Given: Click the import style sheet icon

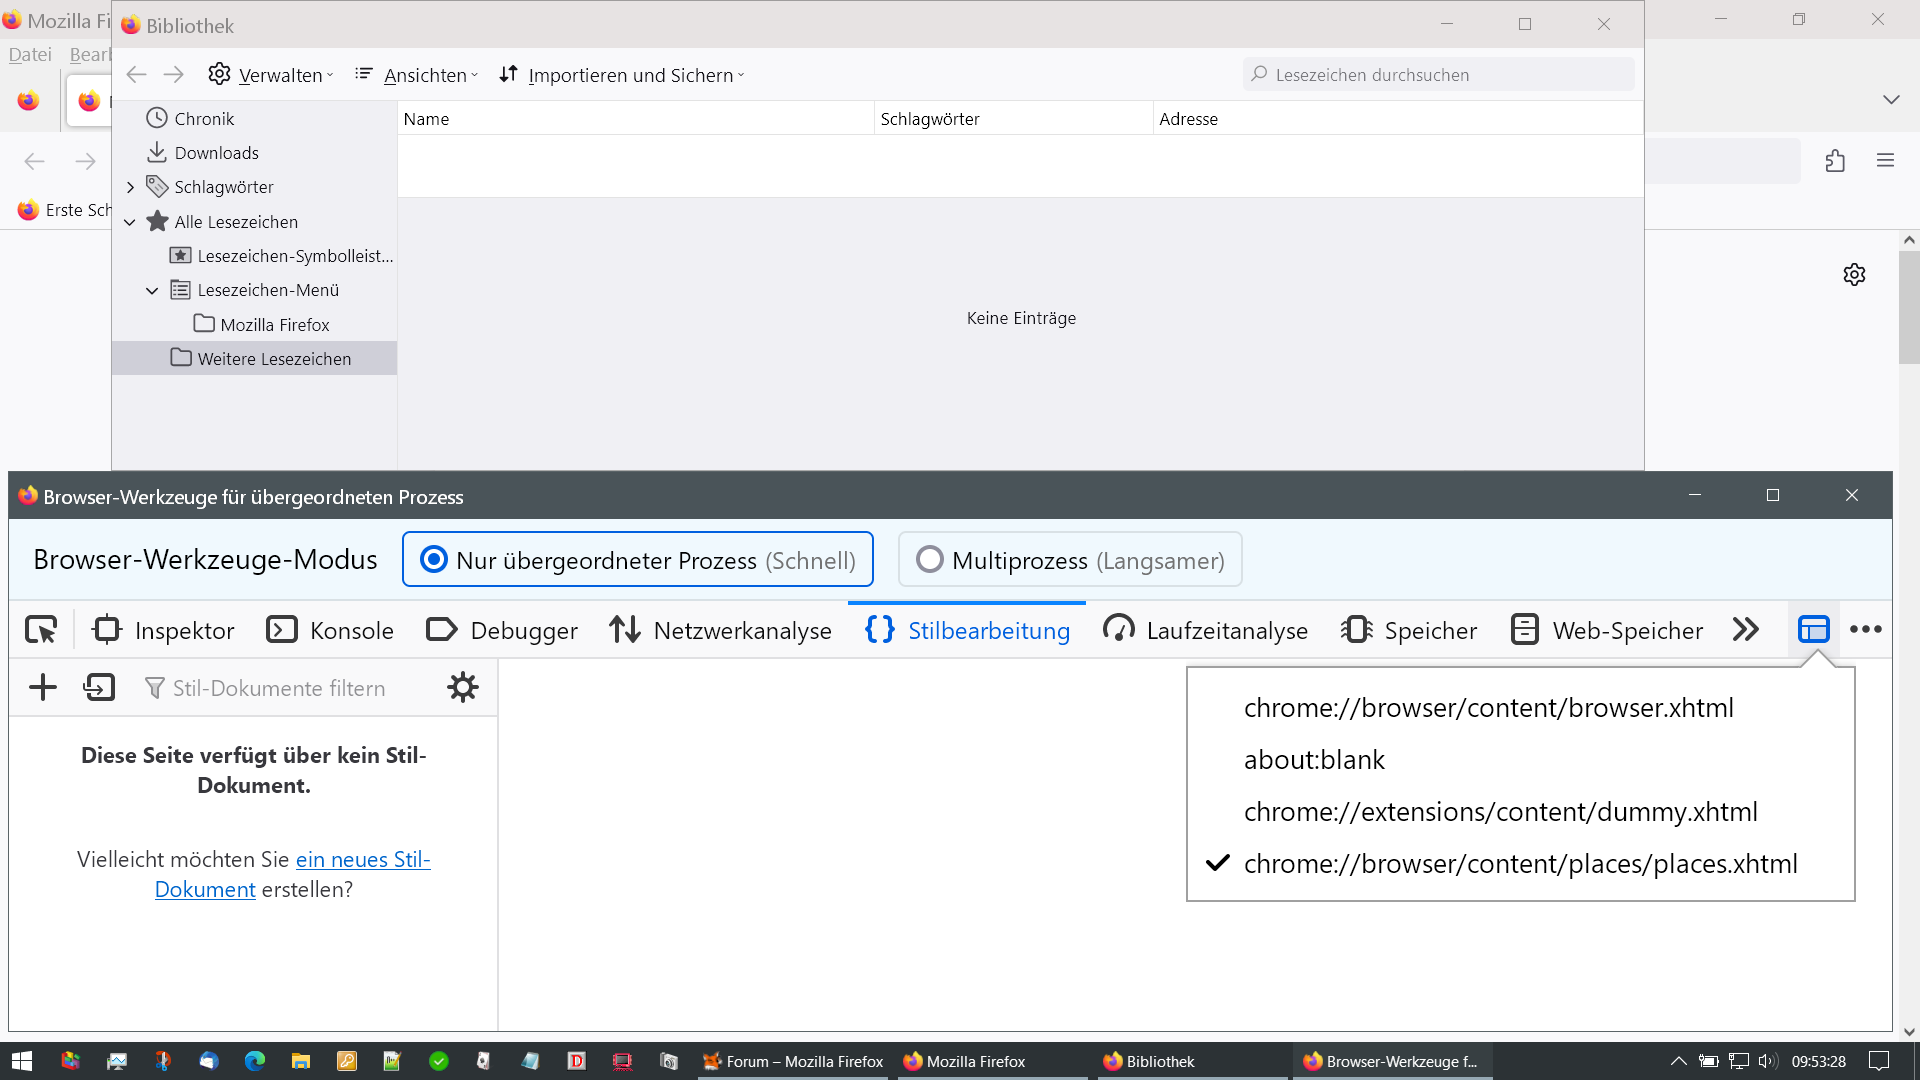Looking at the screenshot, I should [99, 688].
